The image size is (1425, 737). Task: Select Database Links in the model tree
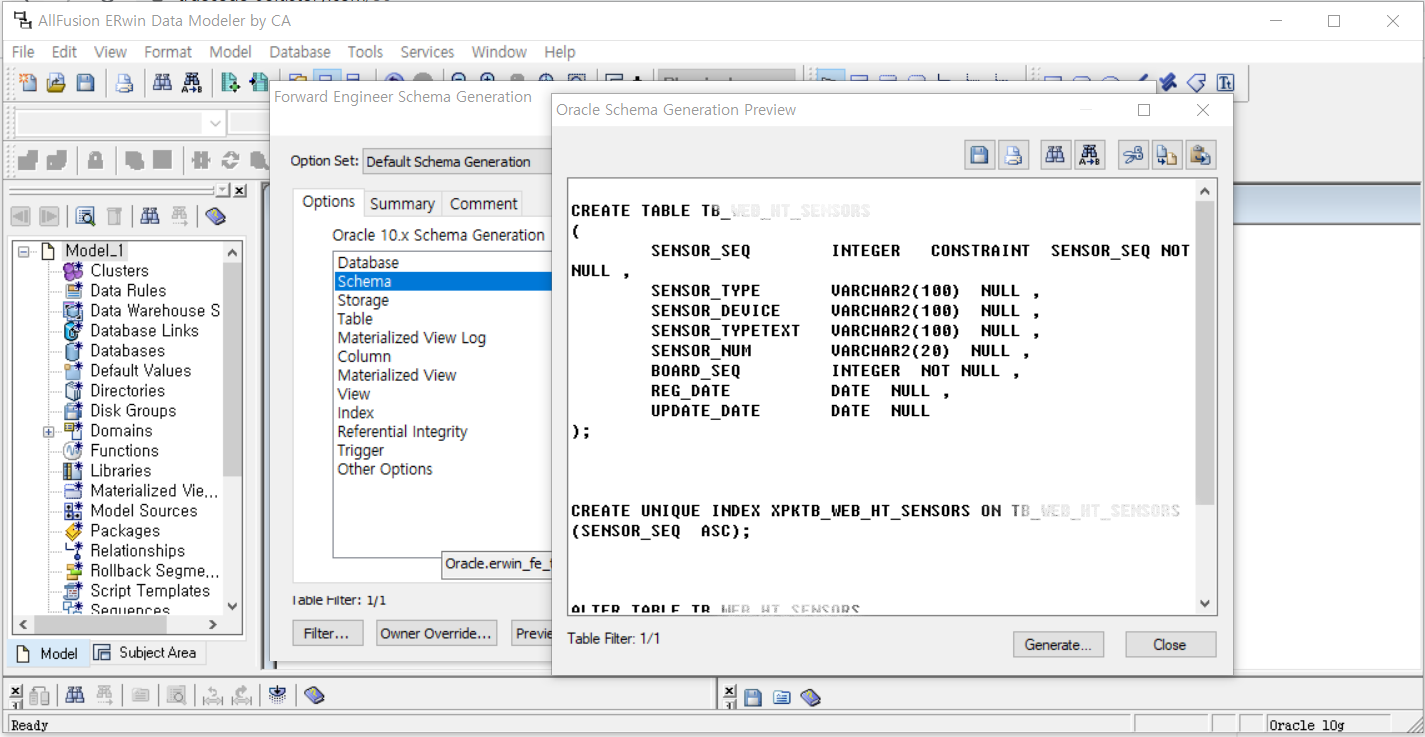(x=144, y=331)
